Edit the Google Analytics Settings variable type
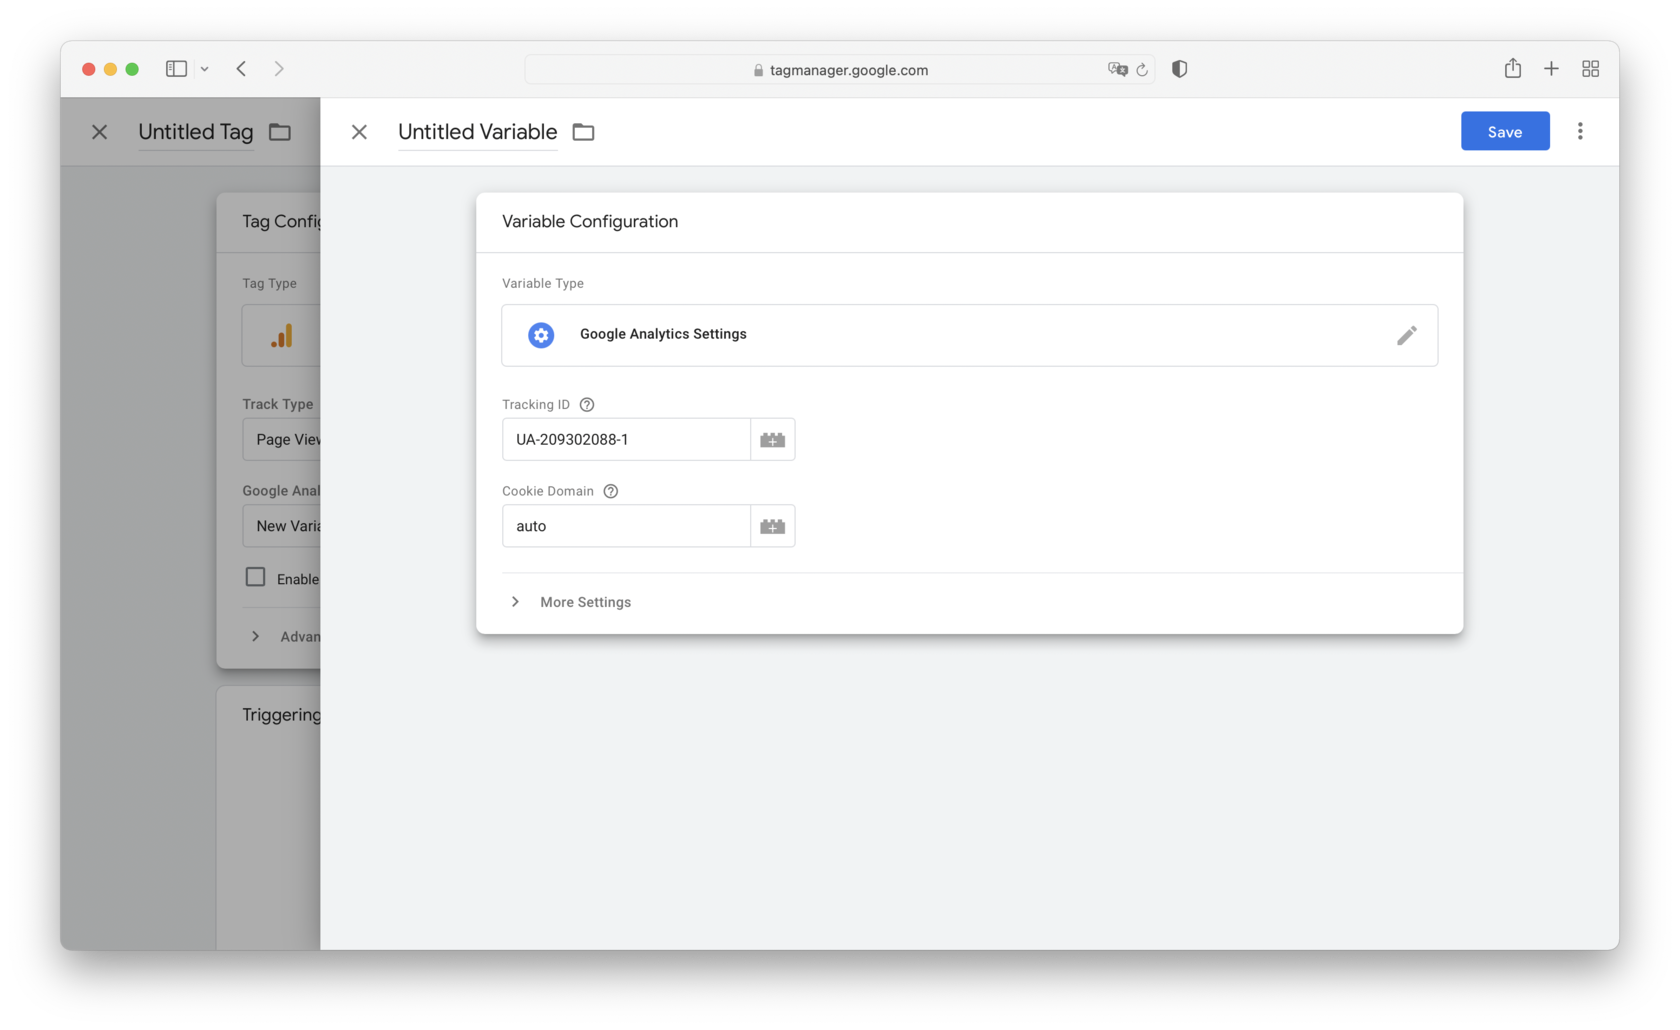Screen dimensions: 1680x1030 1407,335
